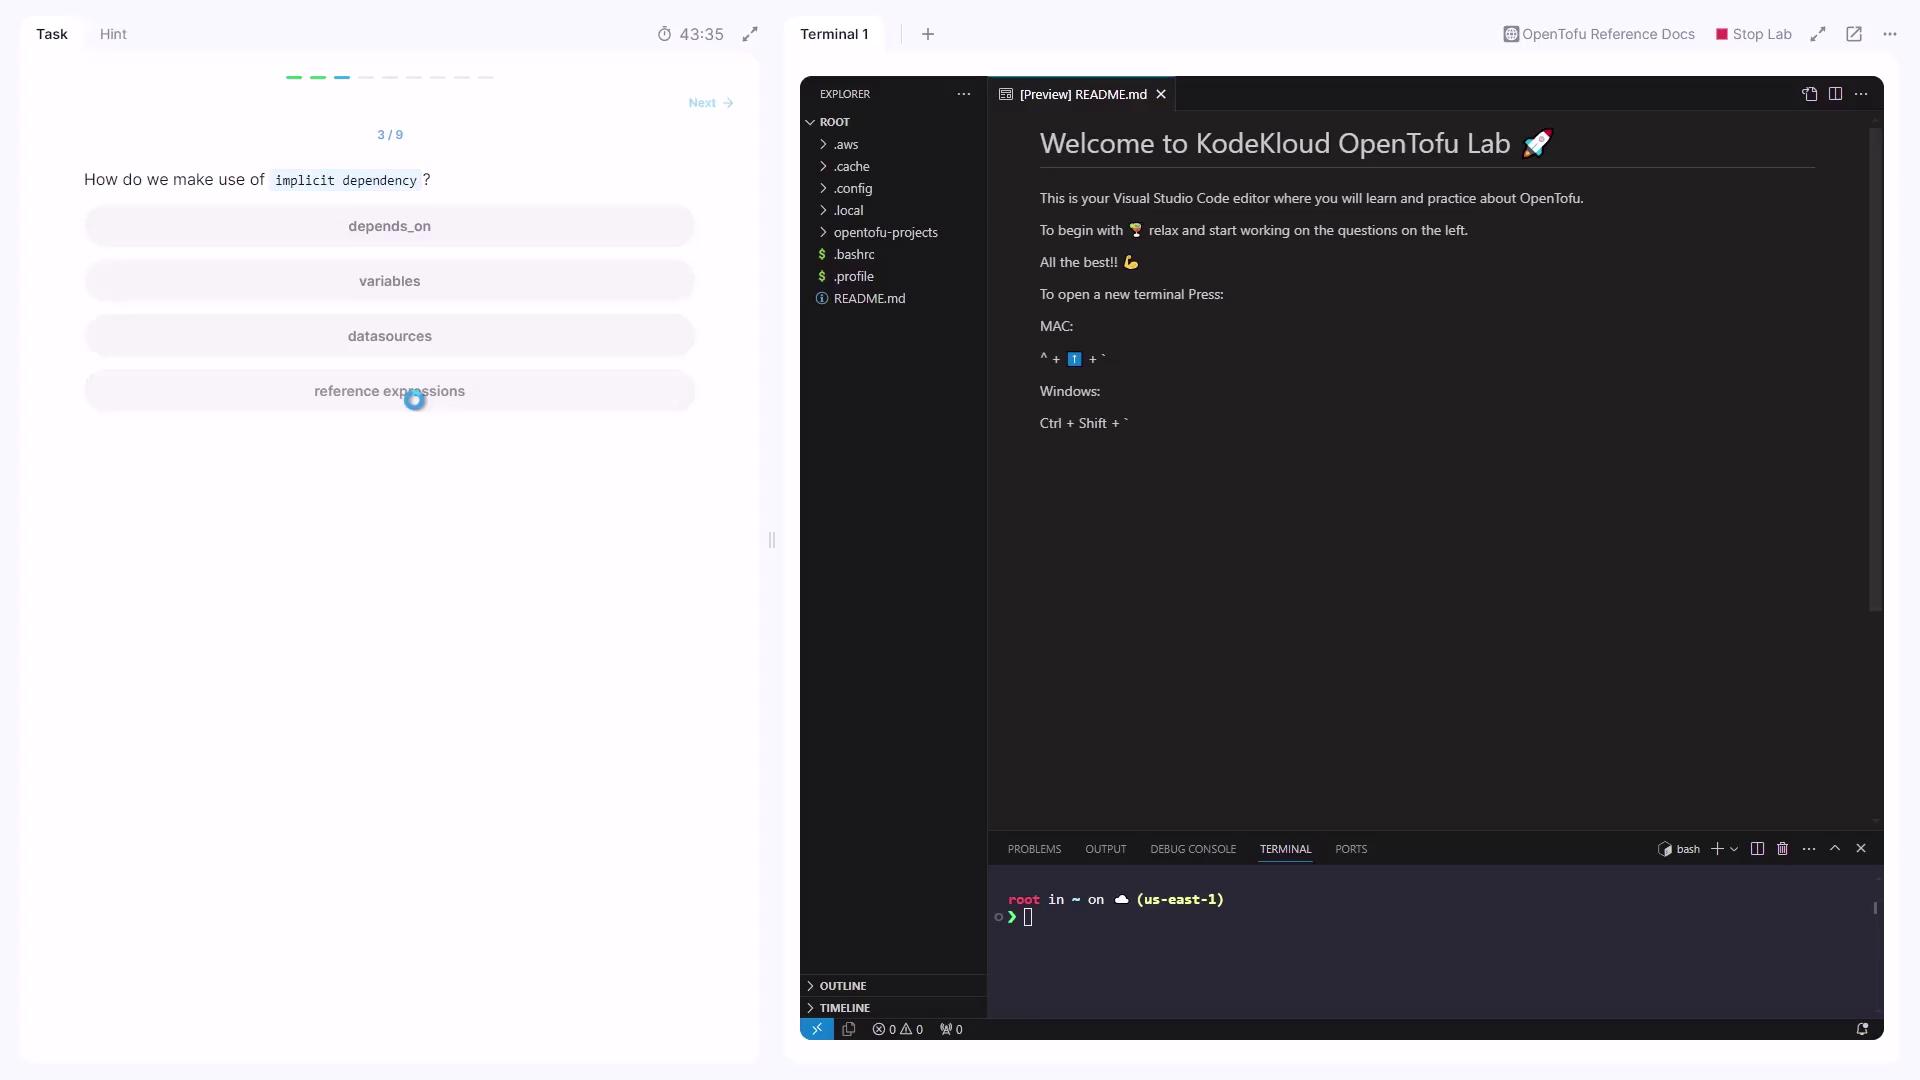The image size is (1920, 1080).
Task: Choose the reference expressions answer
Action: click(x=389, y=391)
